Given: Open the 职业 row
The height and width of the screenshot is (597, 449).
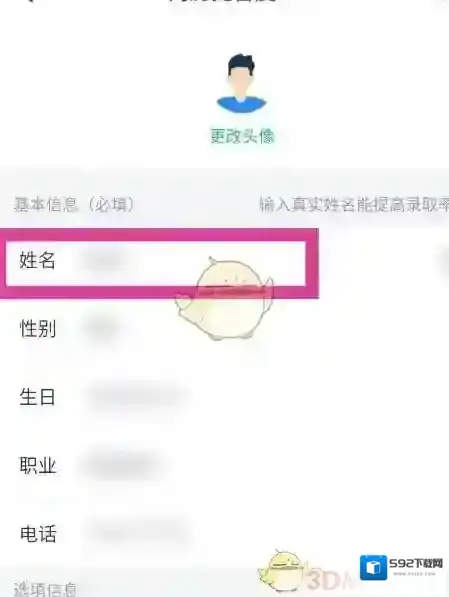Looking at the screenshot, I should [224, 465].
